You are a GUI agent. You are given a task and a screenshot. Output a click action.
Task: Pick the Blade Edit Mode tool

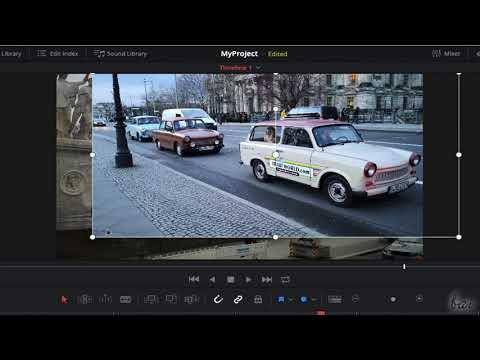pos(125,299)
